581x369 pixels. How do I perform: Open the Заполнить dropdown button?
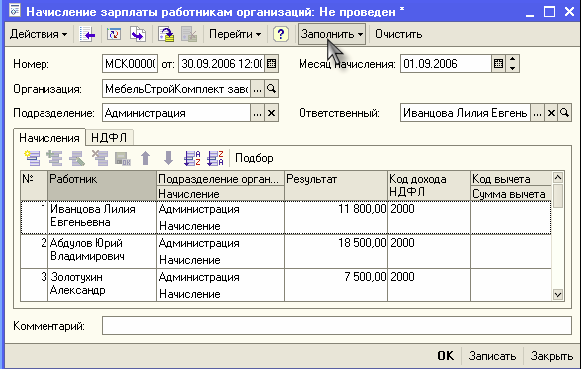pos(332,34)
